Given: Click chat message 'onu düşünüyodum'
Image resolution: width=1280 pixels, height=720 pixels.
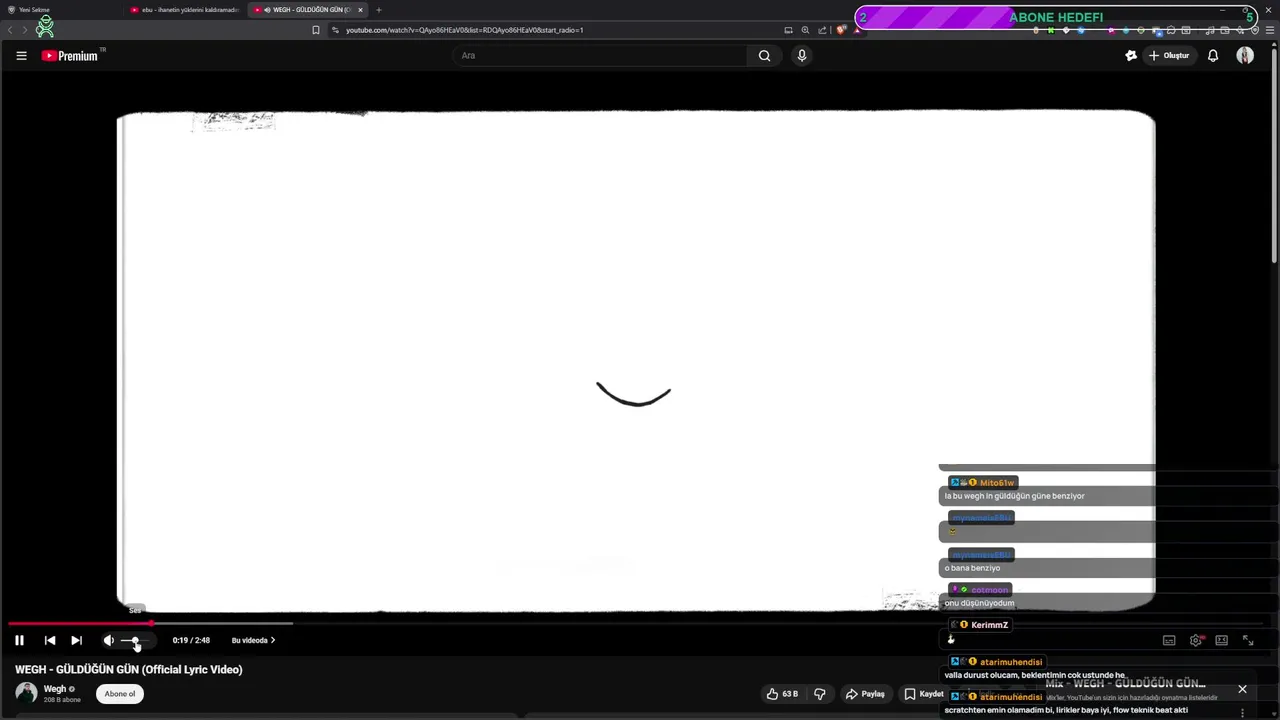Looking at the screenshot, I should pos(979,603).
